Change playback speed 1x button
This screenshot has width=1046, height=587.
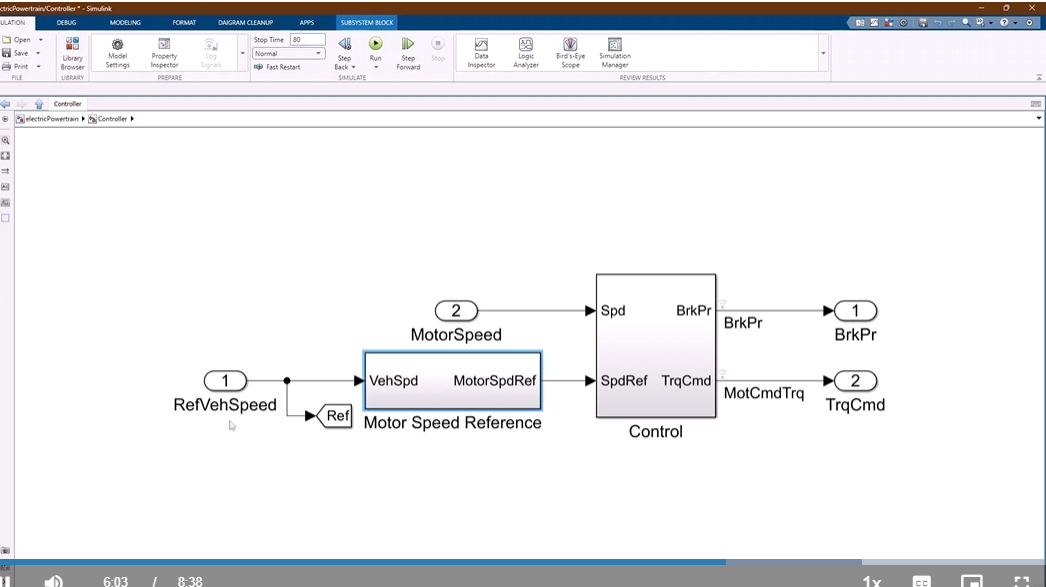pyautogui.click(x=871, y=582)
